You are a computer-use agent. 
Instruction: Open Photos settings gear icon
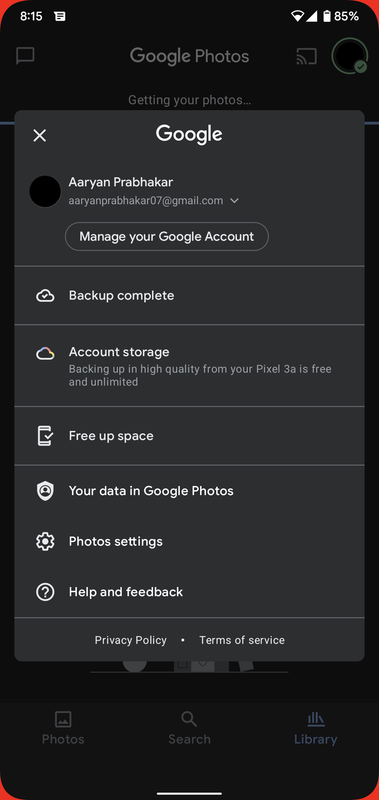point(45,541)
